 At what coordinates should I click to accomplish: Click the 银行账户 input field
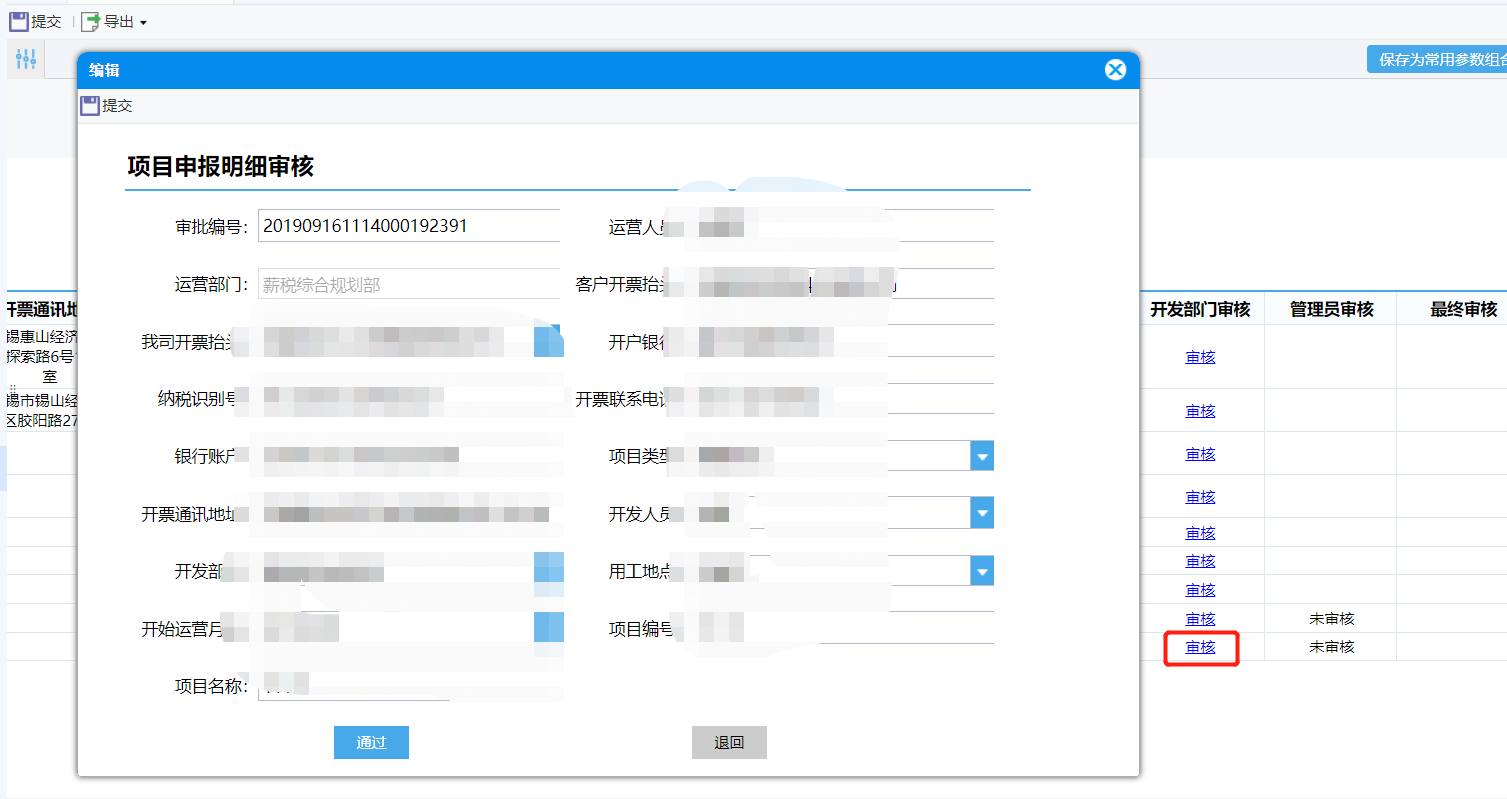click(x=409, y=456)
